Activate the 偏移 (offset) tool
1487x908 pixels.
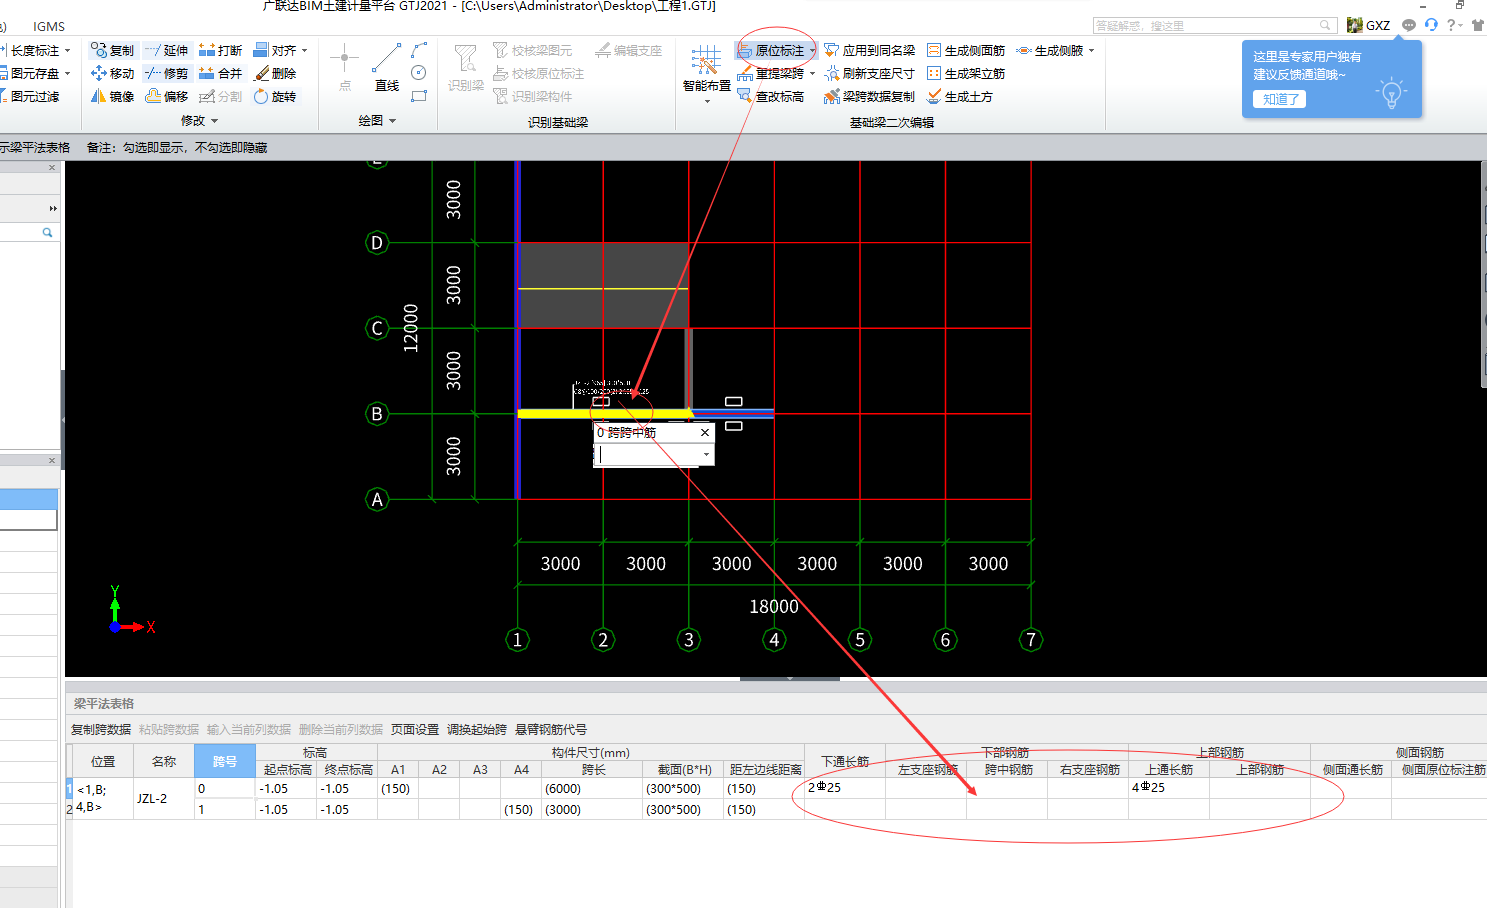[166, 96]
